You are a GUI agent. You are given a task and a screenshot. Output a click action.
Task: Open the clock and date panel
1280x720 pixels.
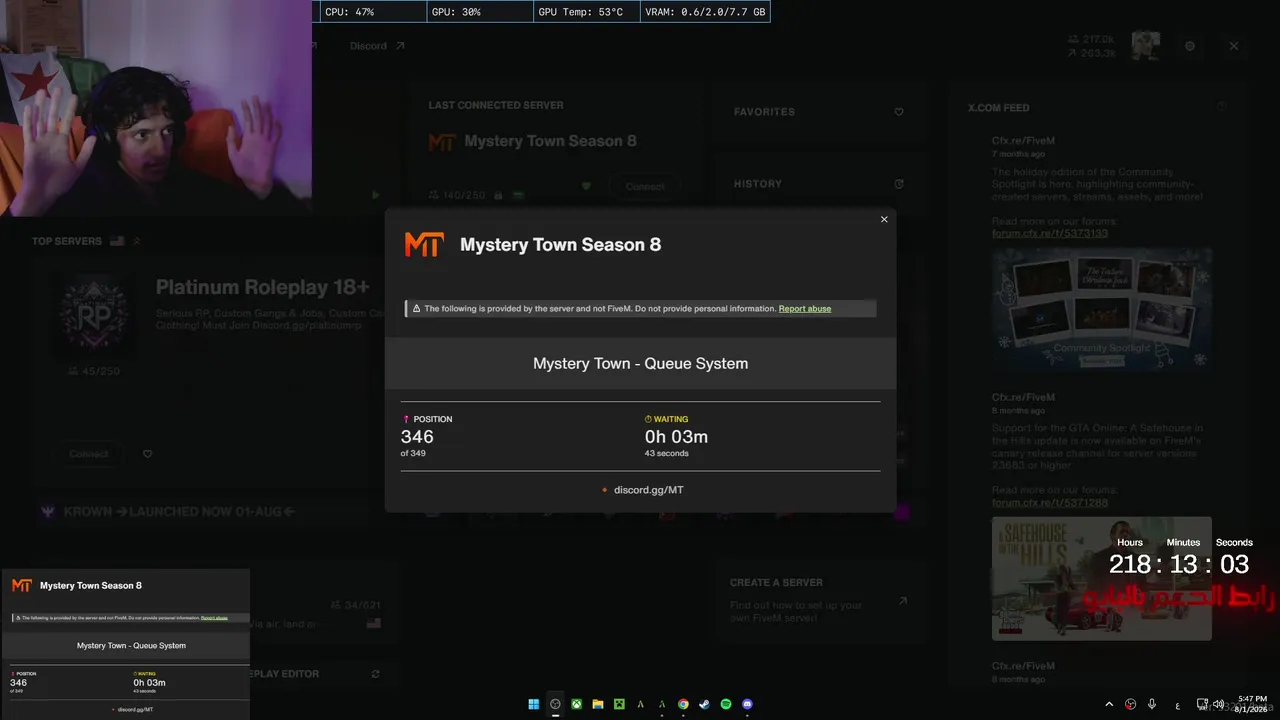(x=1253, y=704)
